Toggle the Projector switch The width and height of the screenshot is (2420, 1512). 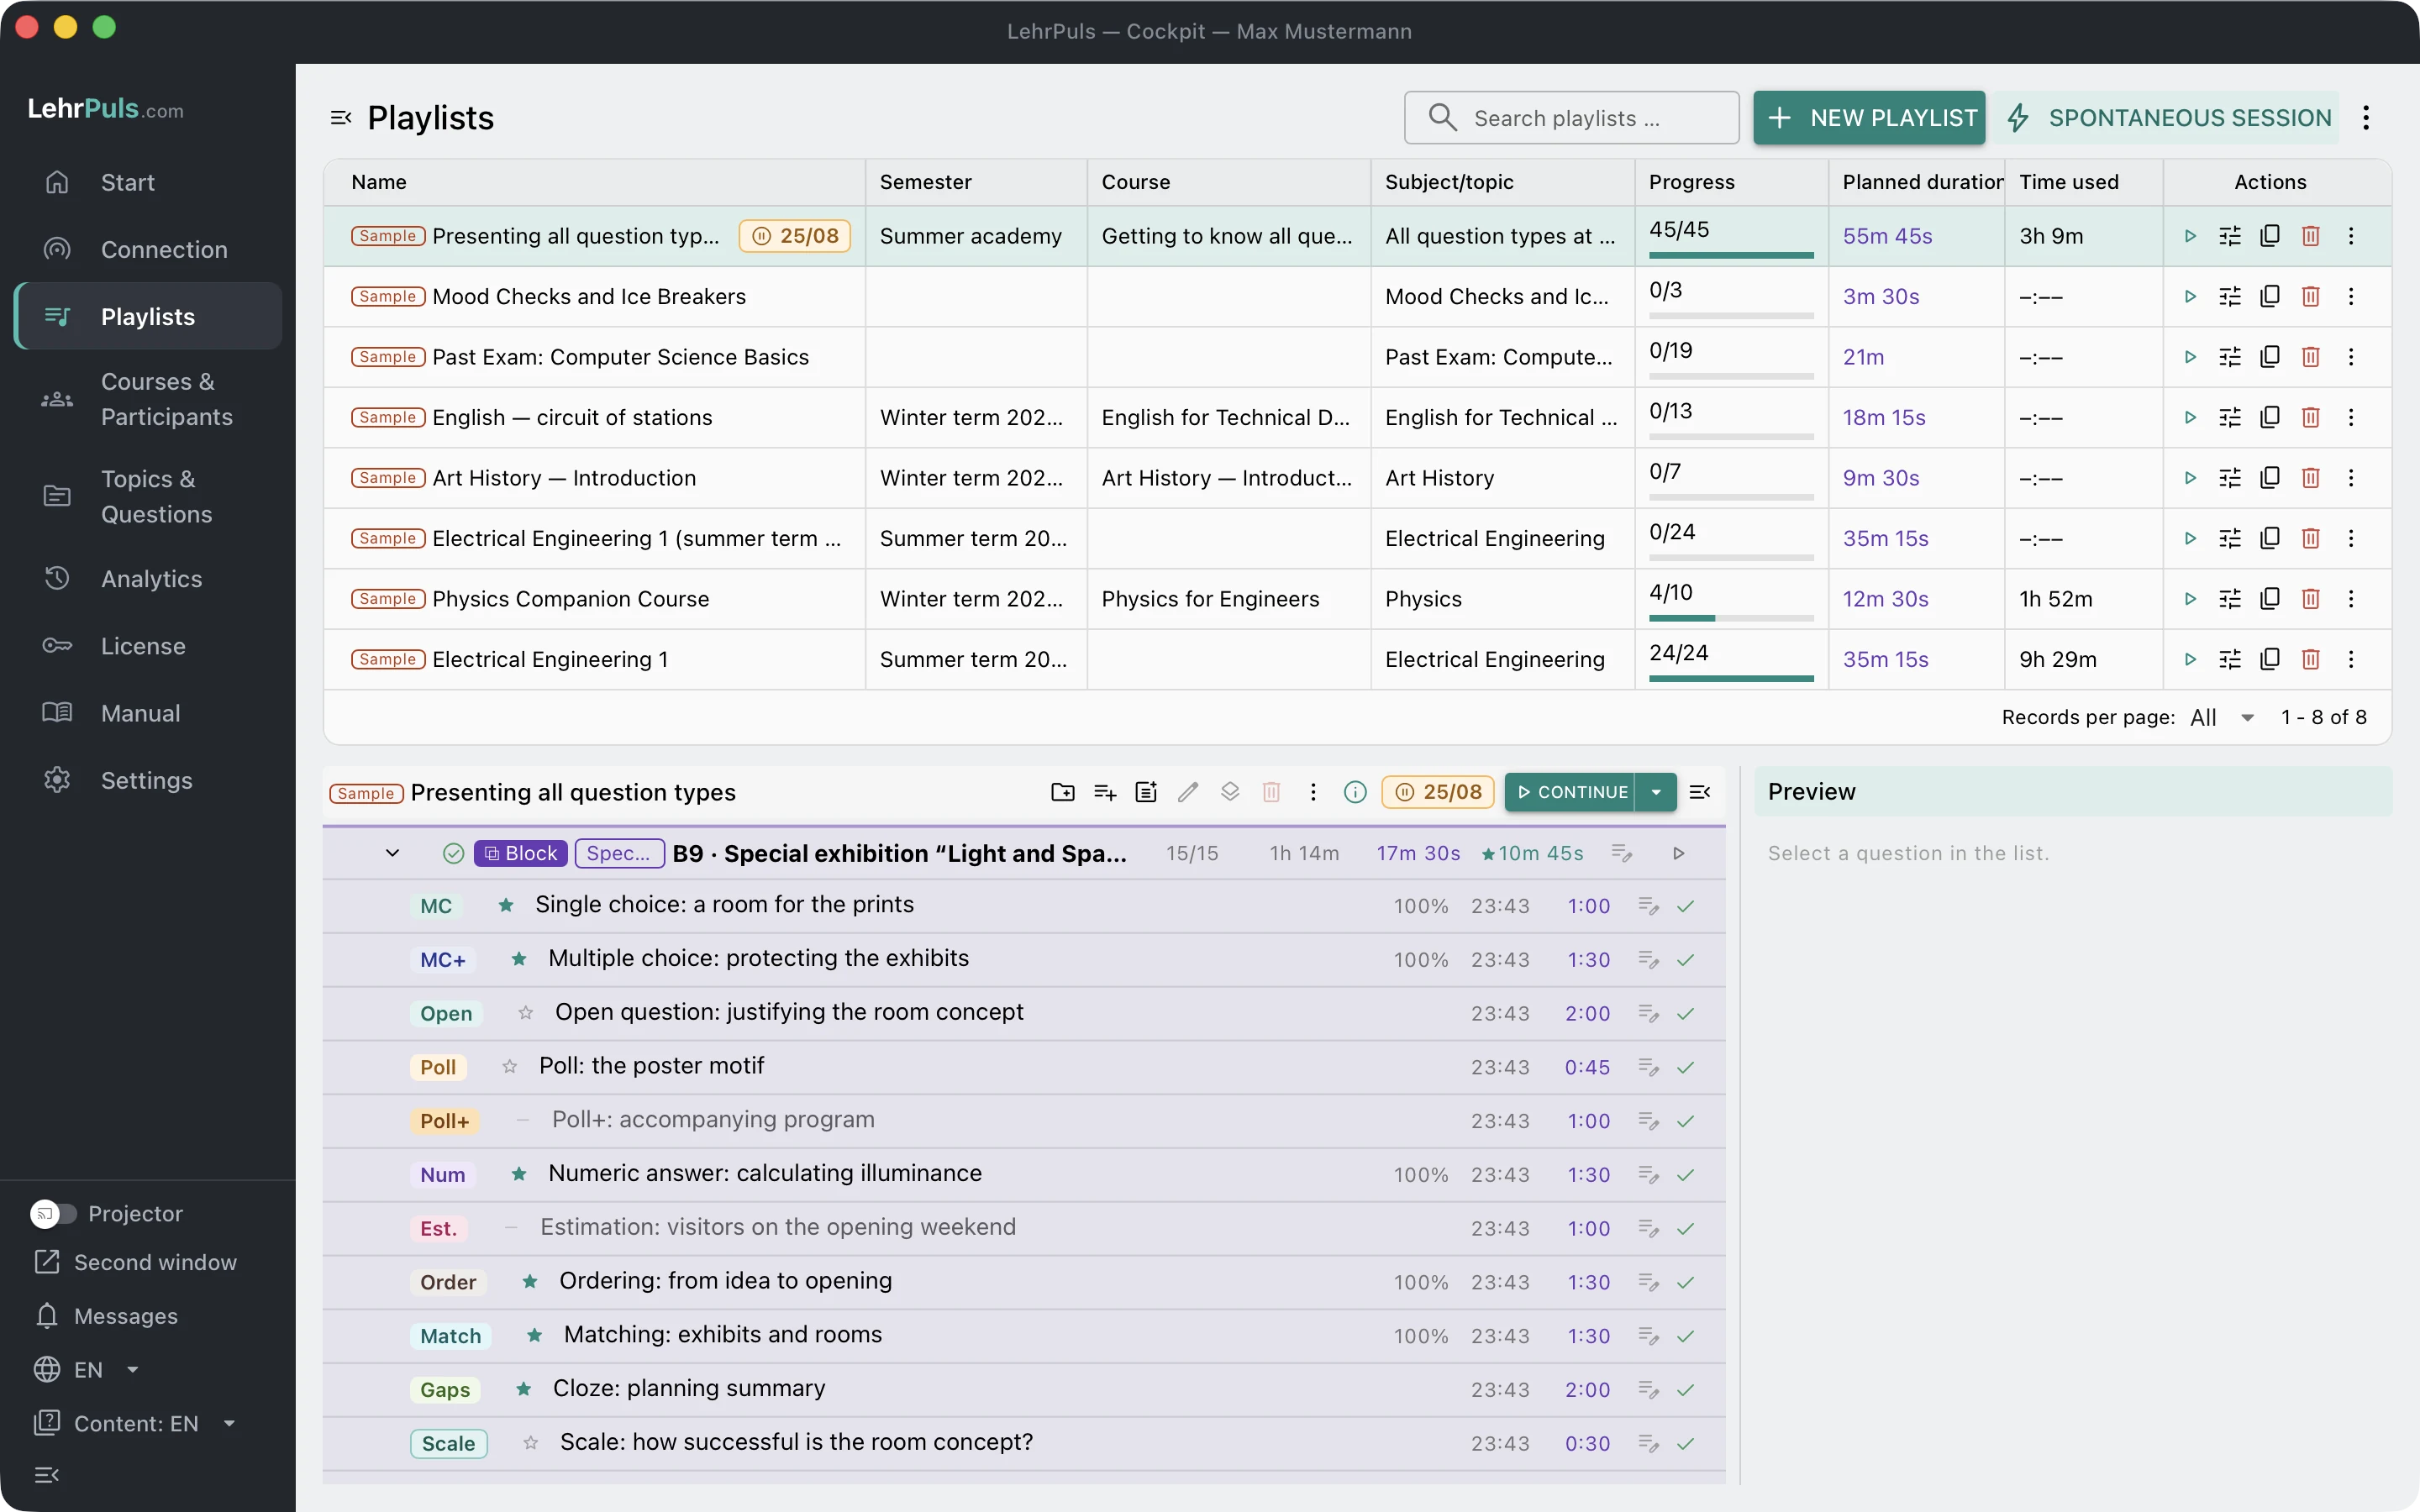pos(53,1213)
